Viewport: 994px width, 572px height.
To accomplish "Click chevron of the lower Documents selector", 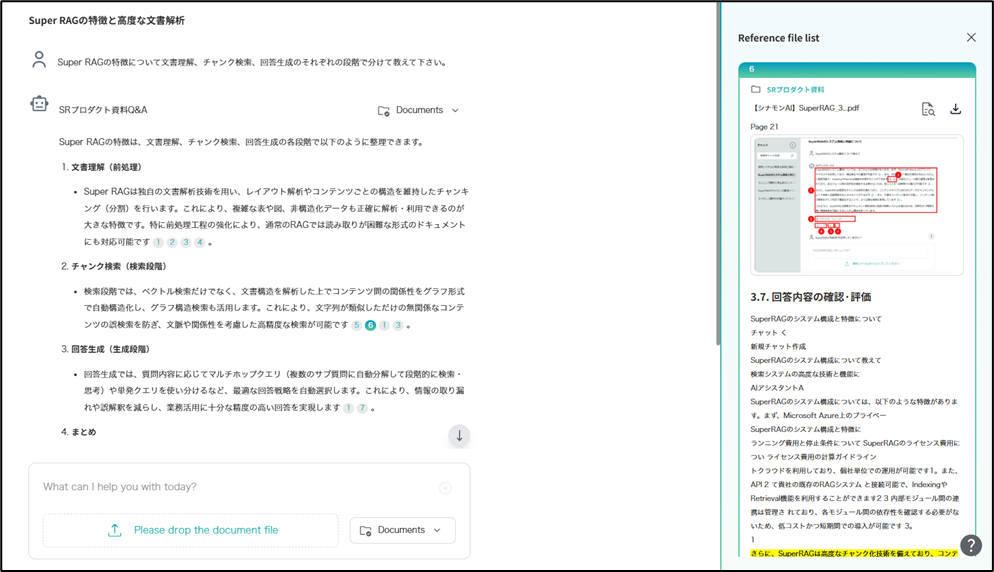I will coord(437,530).
